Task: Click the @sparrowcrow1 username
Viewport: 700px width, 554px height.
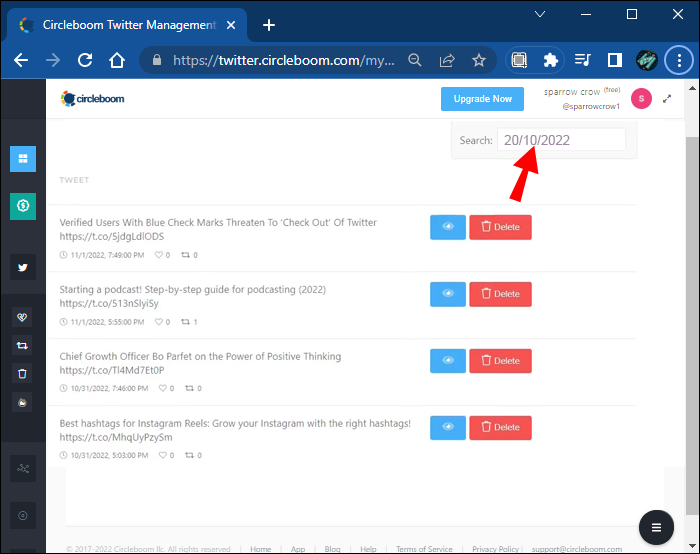Action: (x=591, y=106)
